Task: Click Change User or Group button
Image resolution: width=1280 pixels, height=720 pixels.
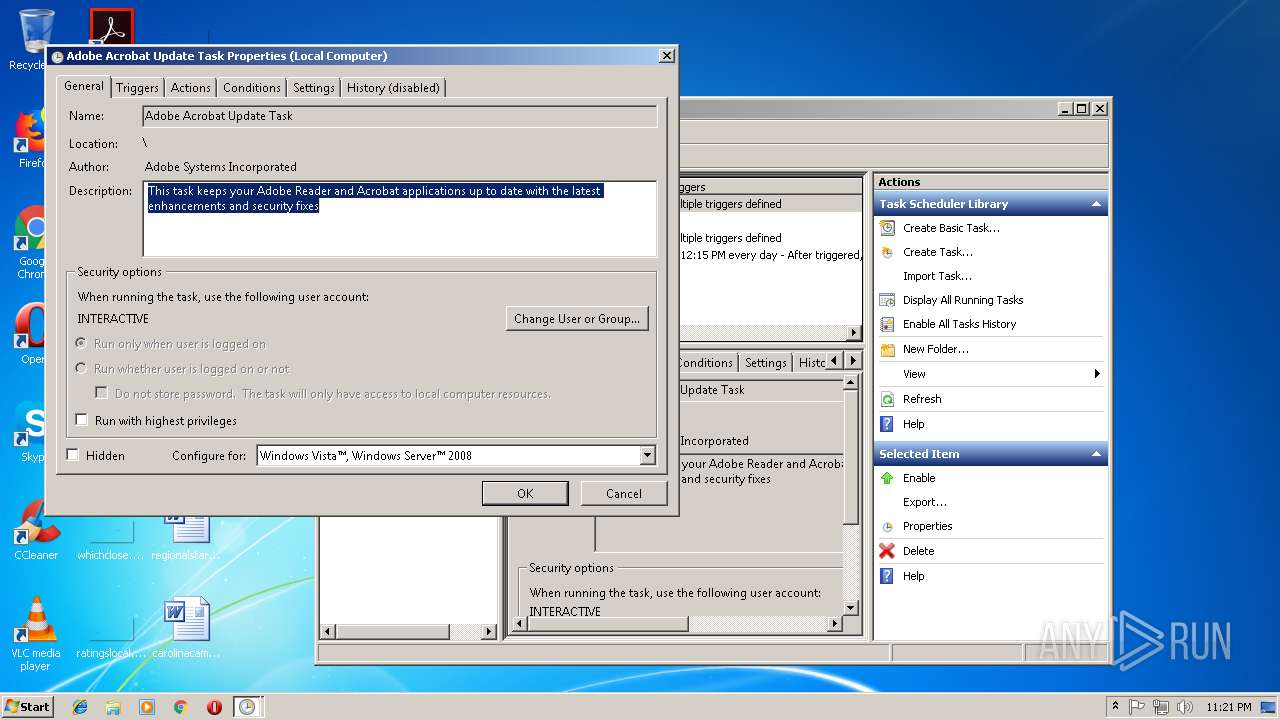Action: [x=577, y=319]
